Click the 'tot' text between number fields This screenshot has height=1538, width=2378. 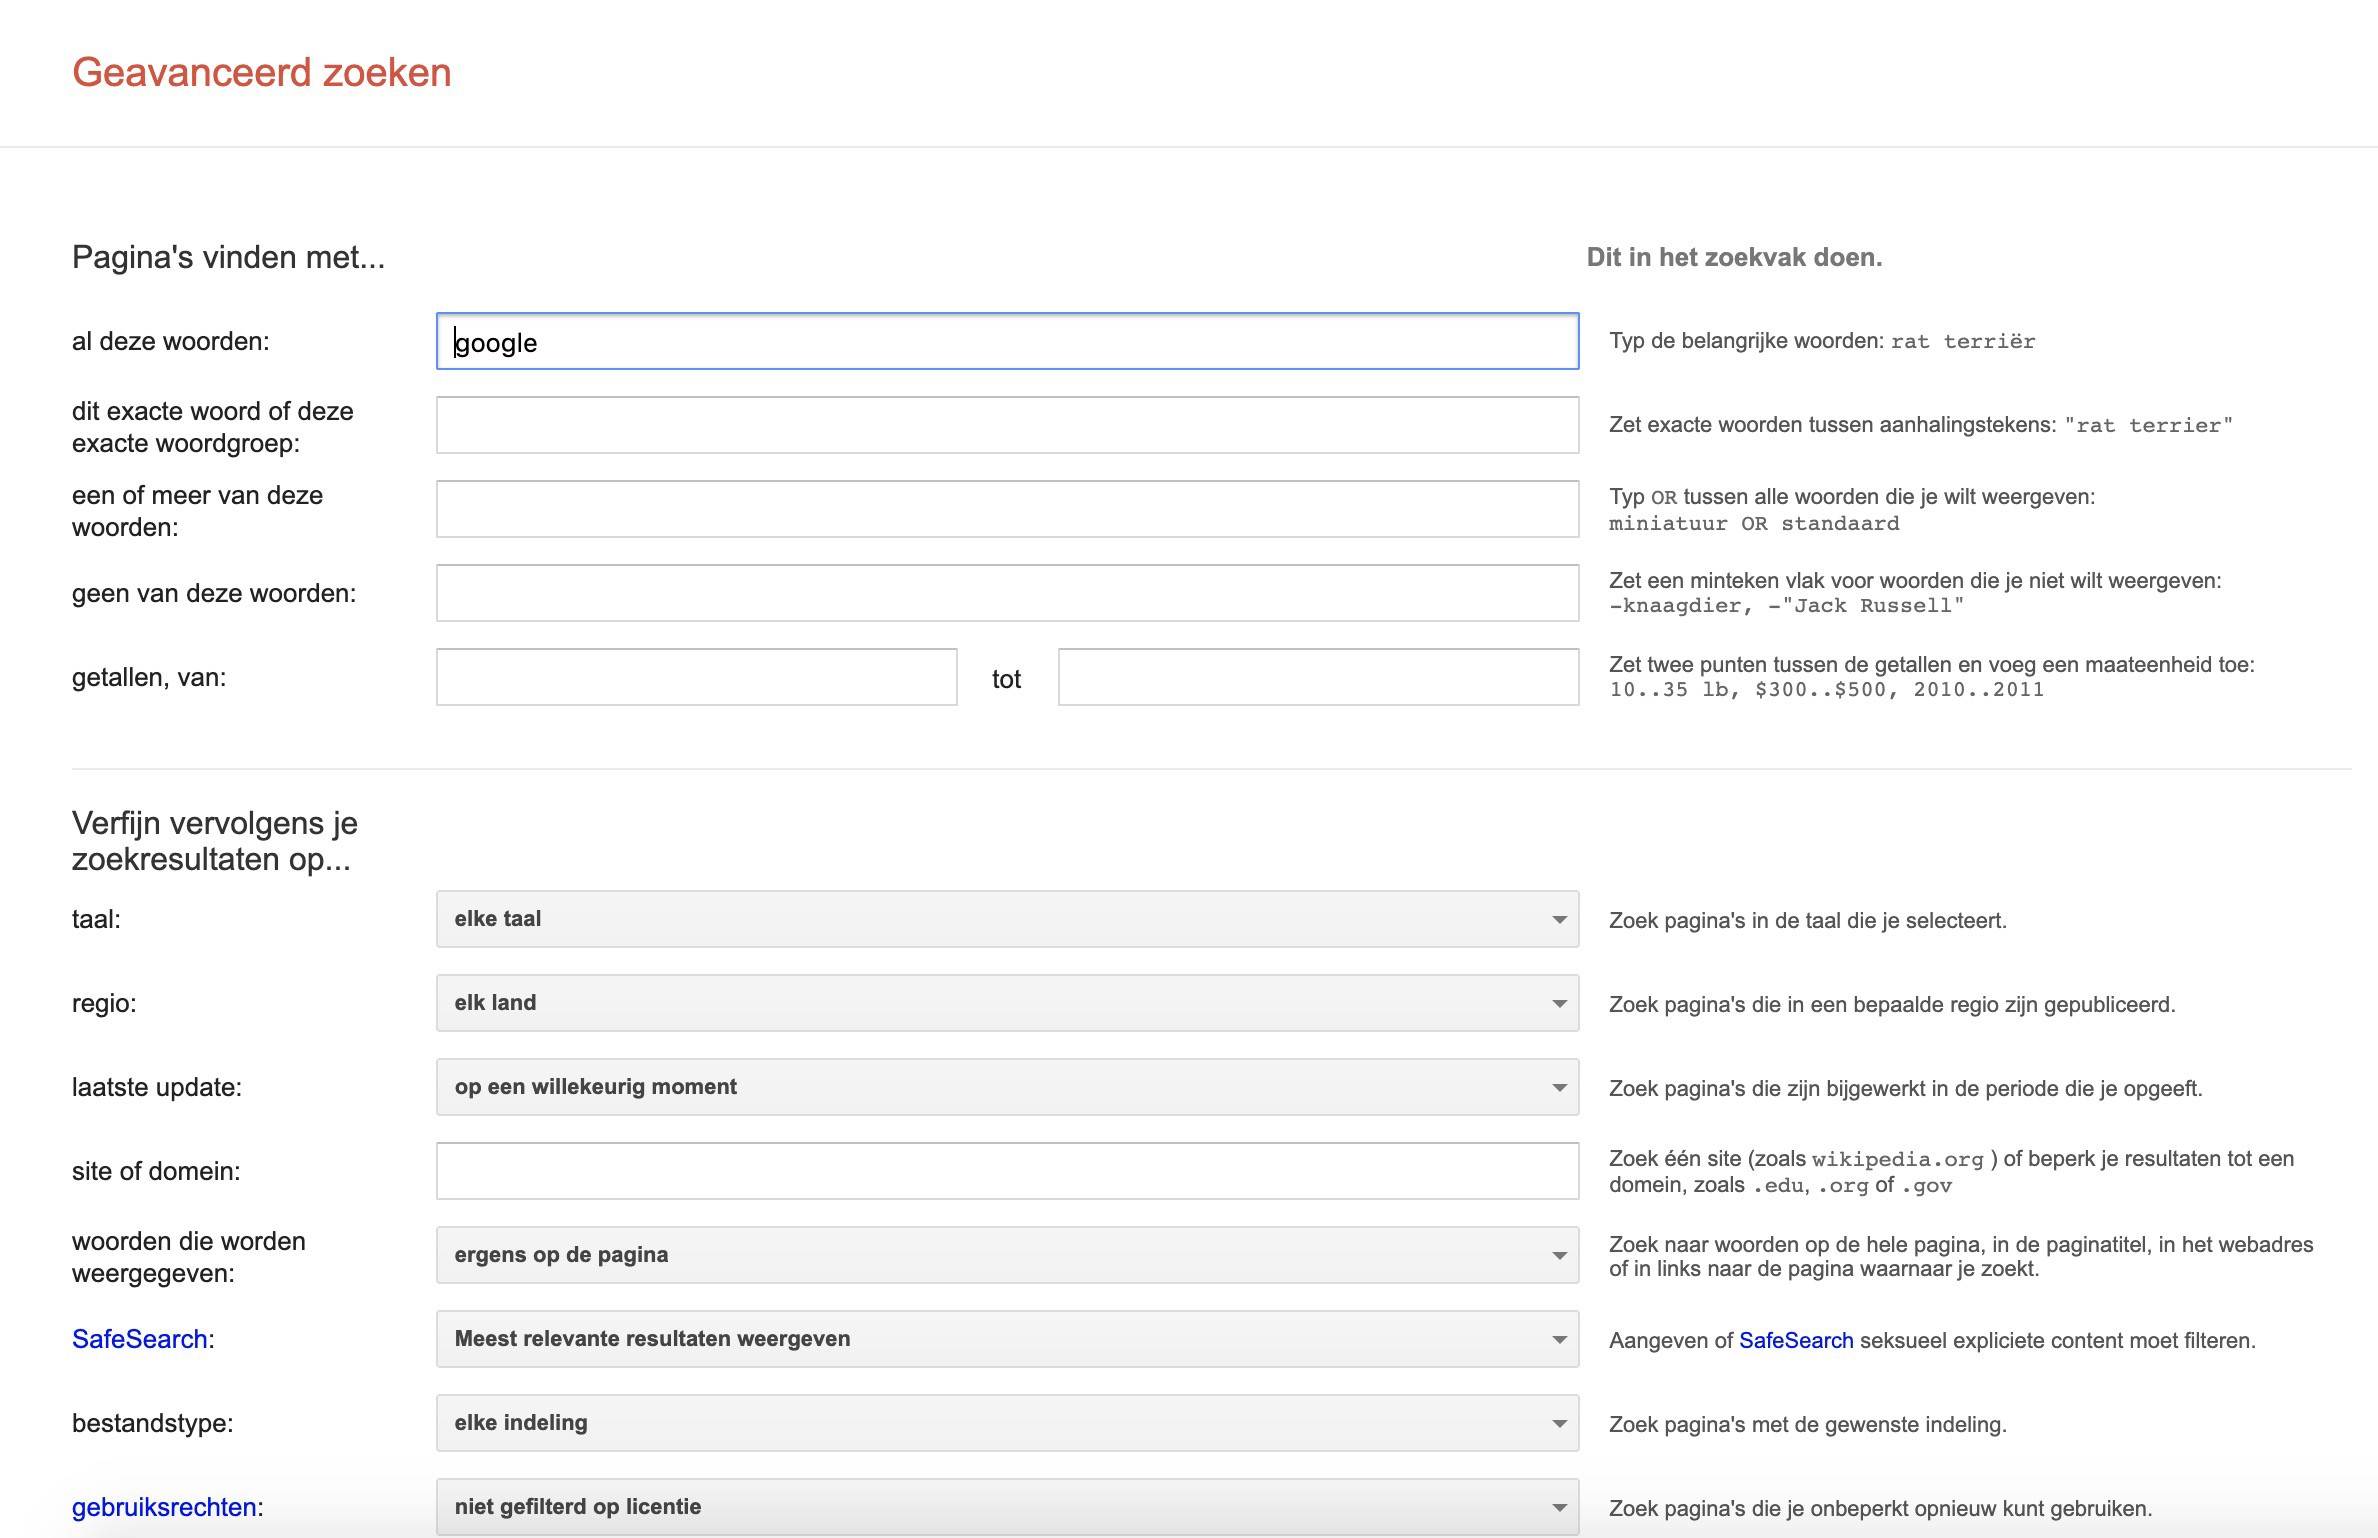pos(1006,679)
